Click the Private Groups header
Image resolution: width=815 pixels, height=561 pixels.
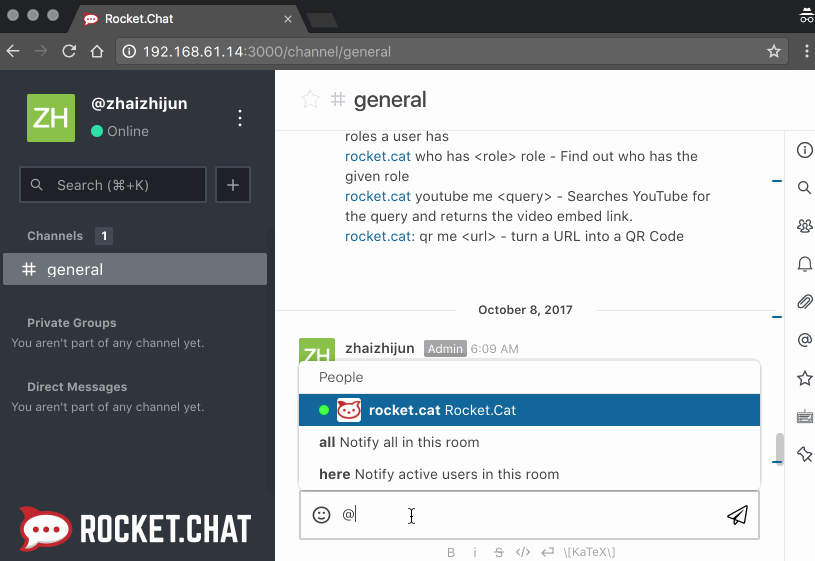[x=72, y=323]
